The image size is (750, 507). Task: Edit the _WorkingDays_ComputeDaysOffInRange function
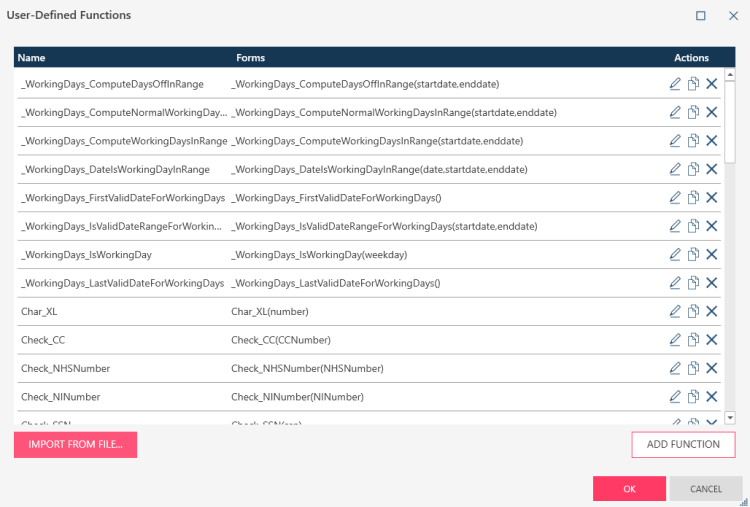(675, 84)
